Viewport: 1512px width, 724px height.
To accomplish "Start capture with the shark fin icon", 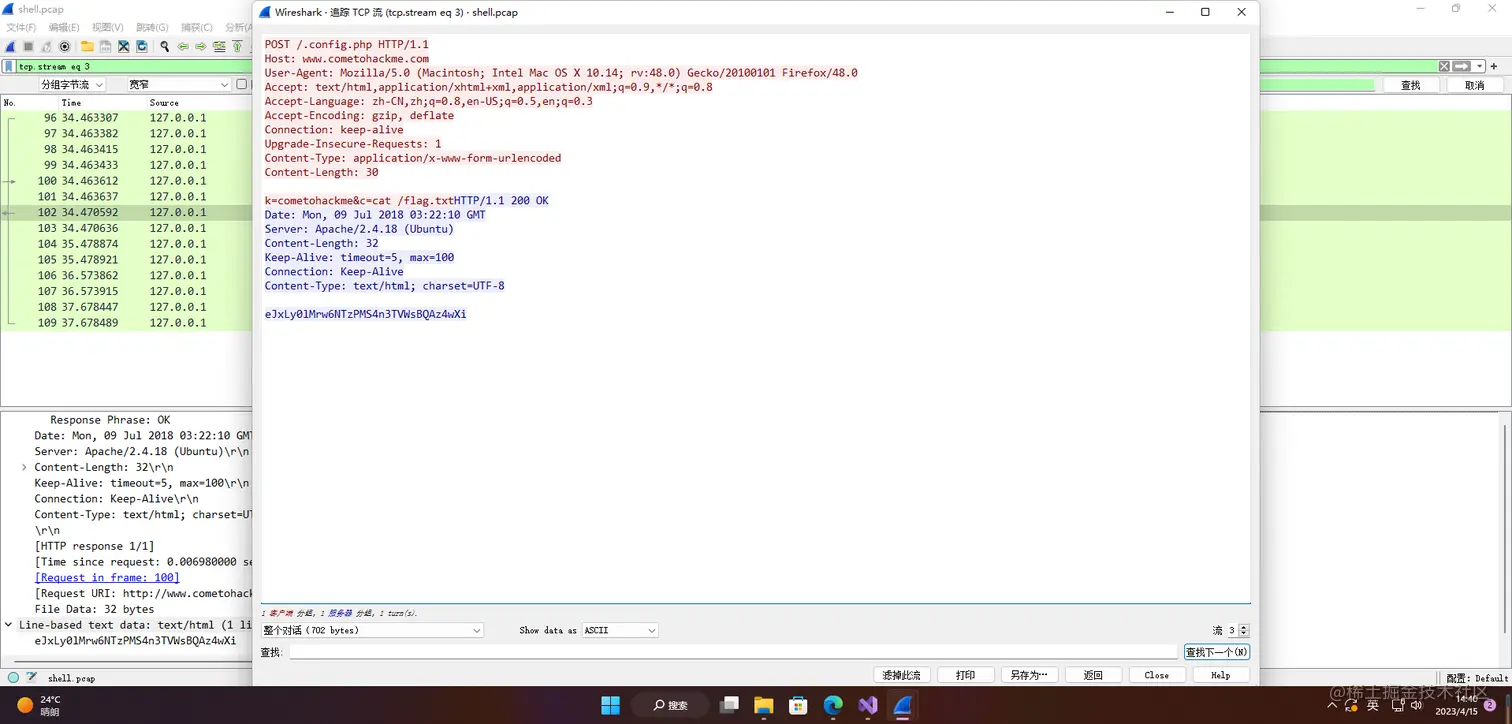I will (10, 47).
